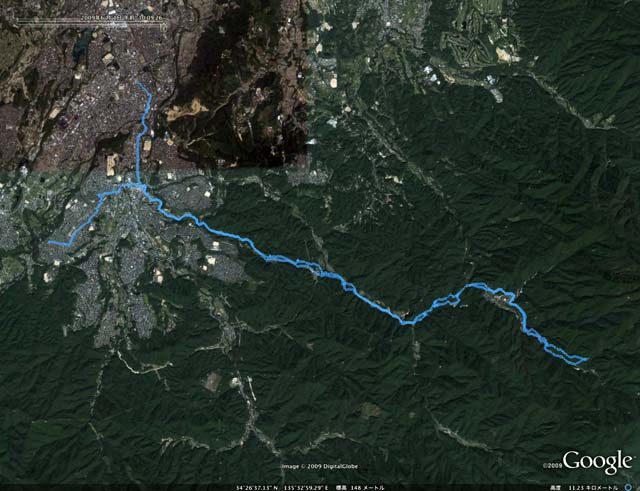Click the Google logo watermark

point(597,462)
